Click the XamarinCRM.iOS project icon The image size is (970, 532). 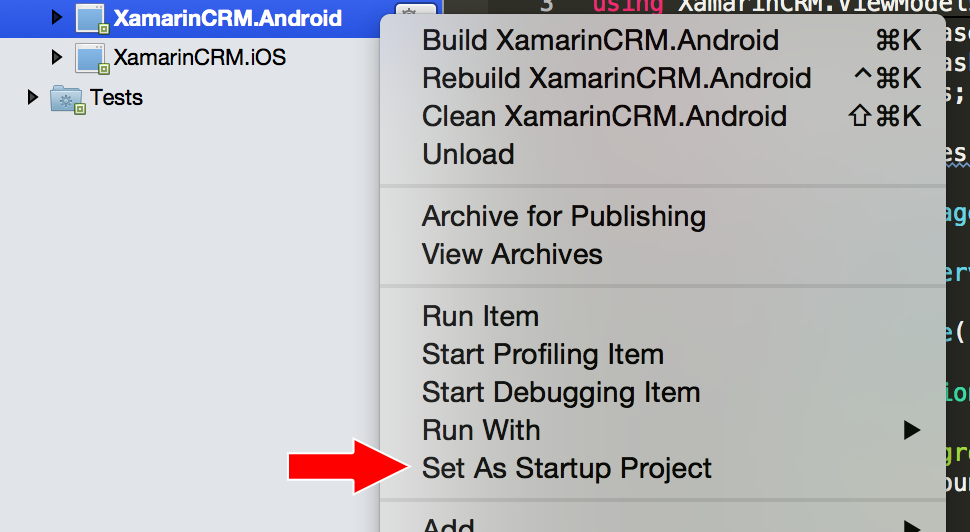tap(92, 59)
